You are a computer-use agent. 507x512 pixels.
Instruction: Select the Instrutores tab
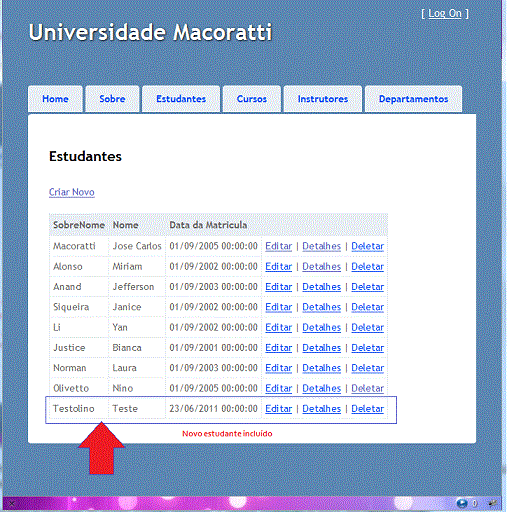tap(323, 99)
